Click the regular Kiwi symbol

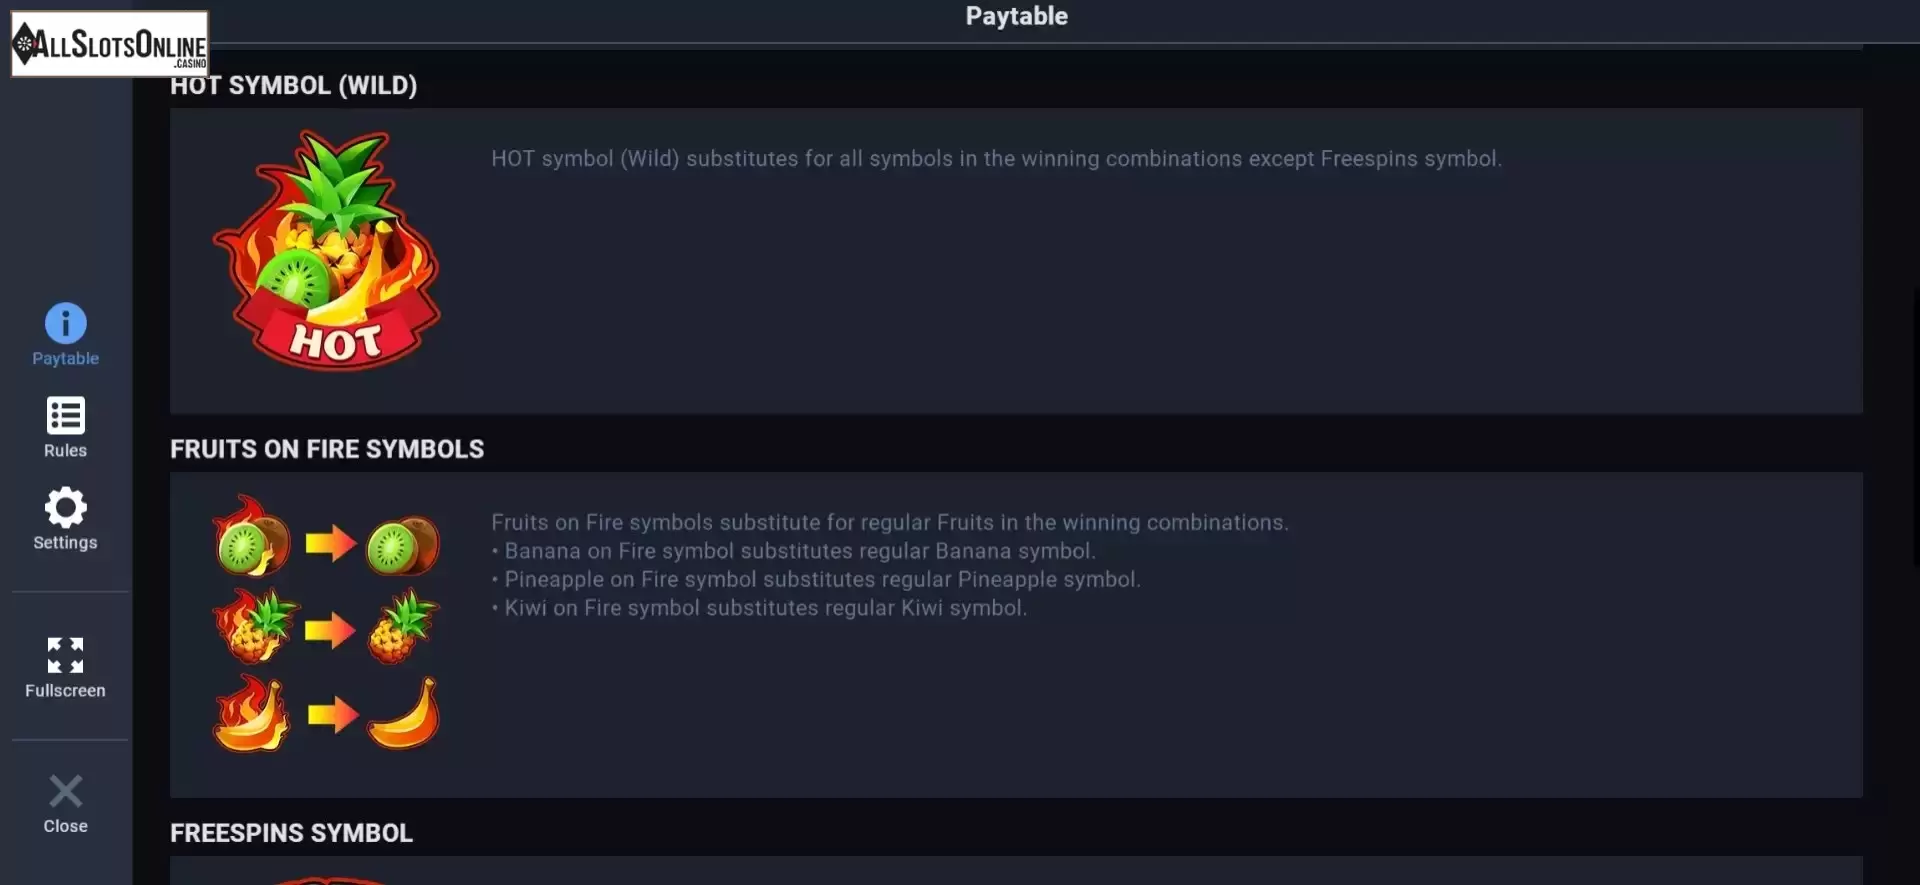403,546
